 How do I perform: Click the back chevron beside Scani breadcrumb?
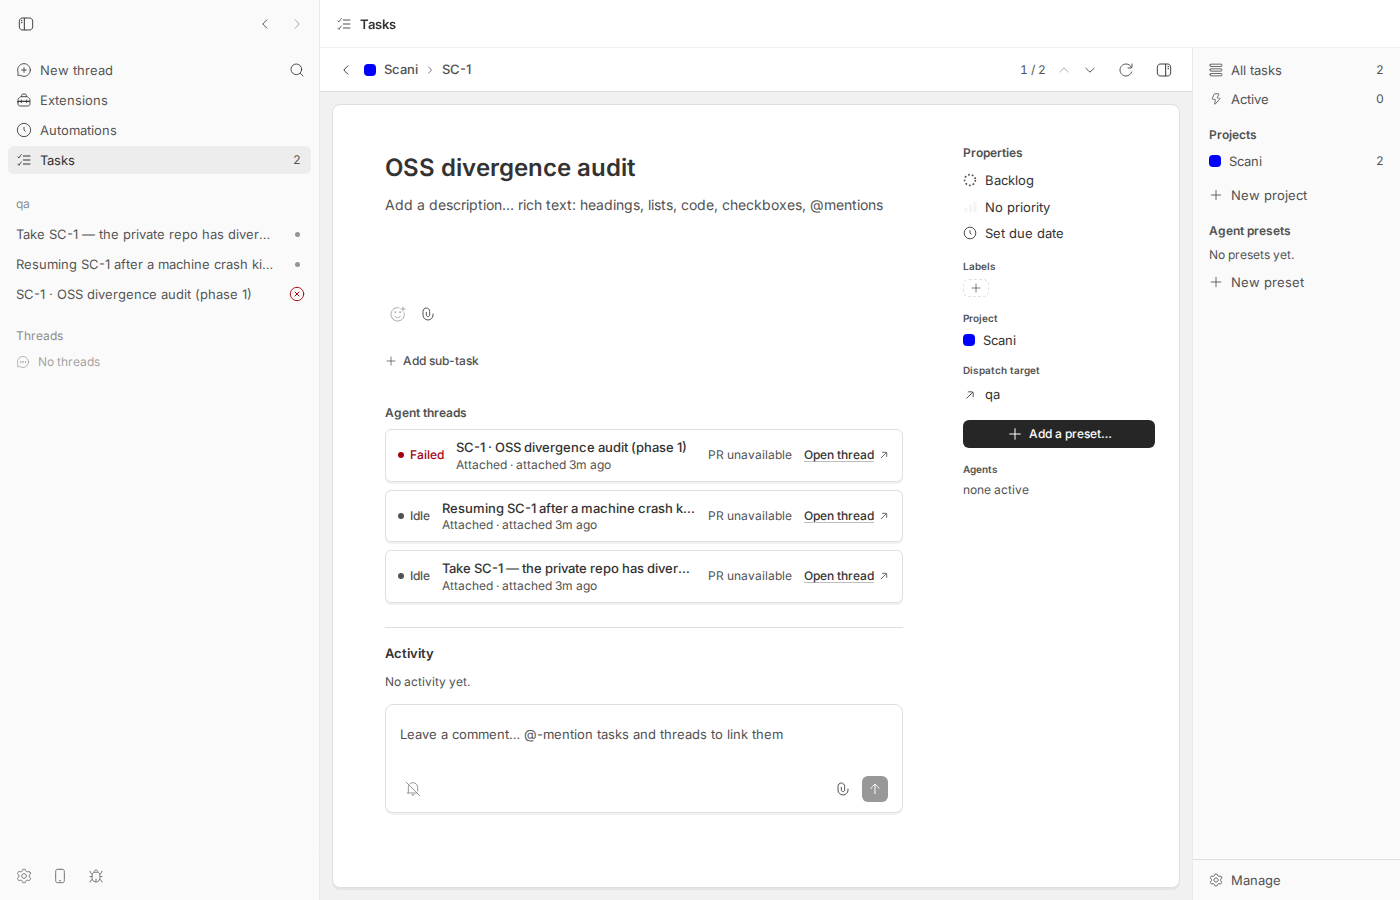346,70
